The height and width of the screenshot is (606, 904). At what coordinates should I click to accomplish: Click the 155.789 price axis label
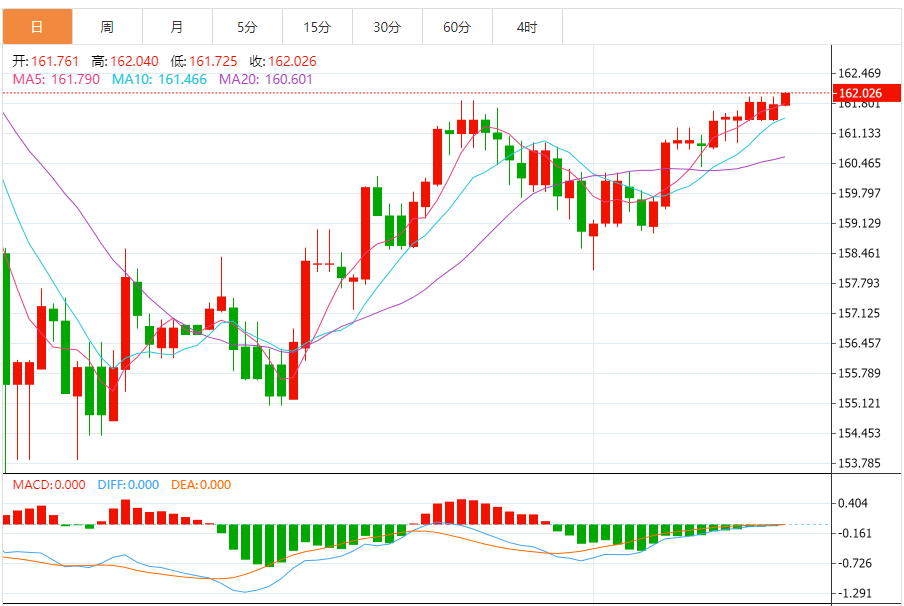click(x=859, y=373)
